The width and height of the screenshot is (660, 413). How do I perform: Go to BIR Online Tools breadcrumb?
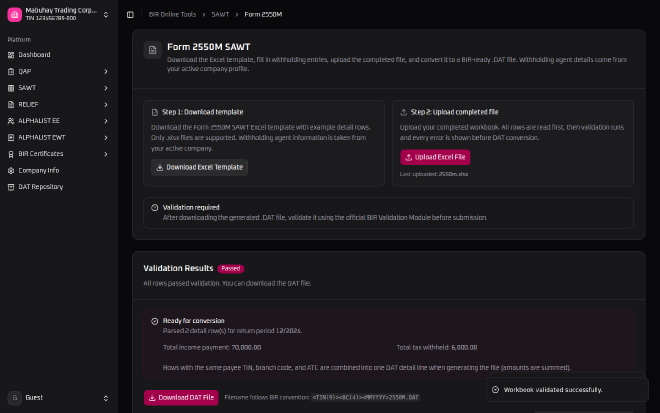coord(172,14)
